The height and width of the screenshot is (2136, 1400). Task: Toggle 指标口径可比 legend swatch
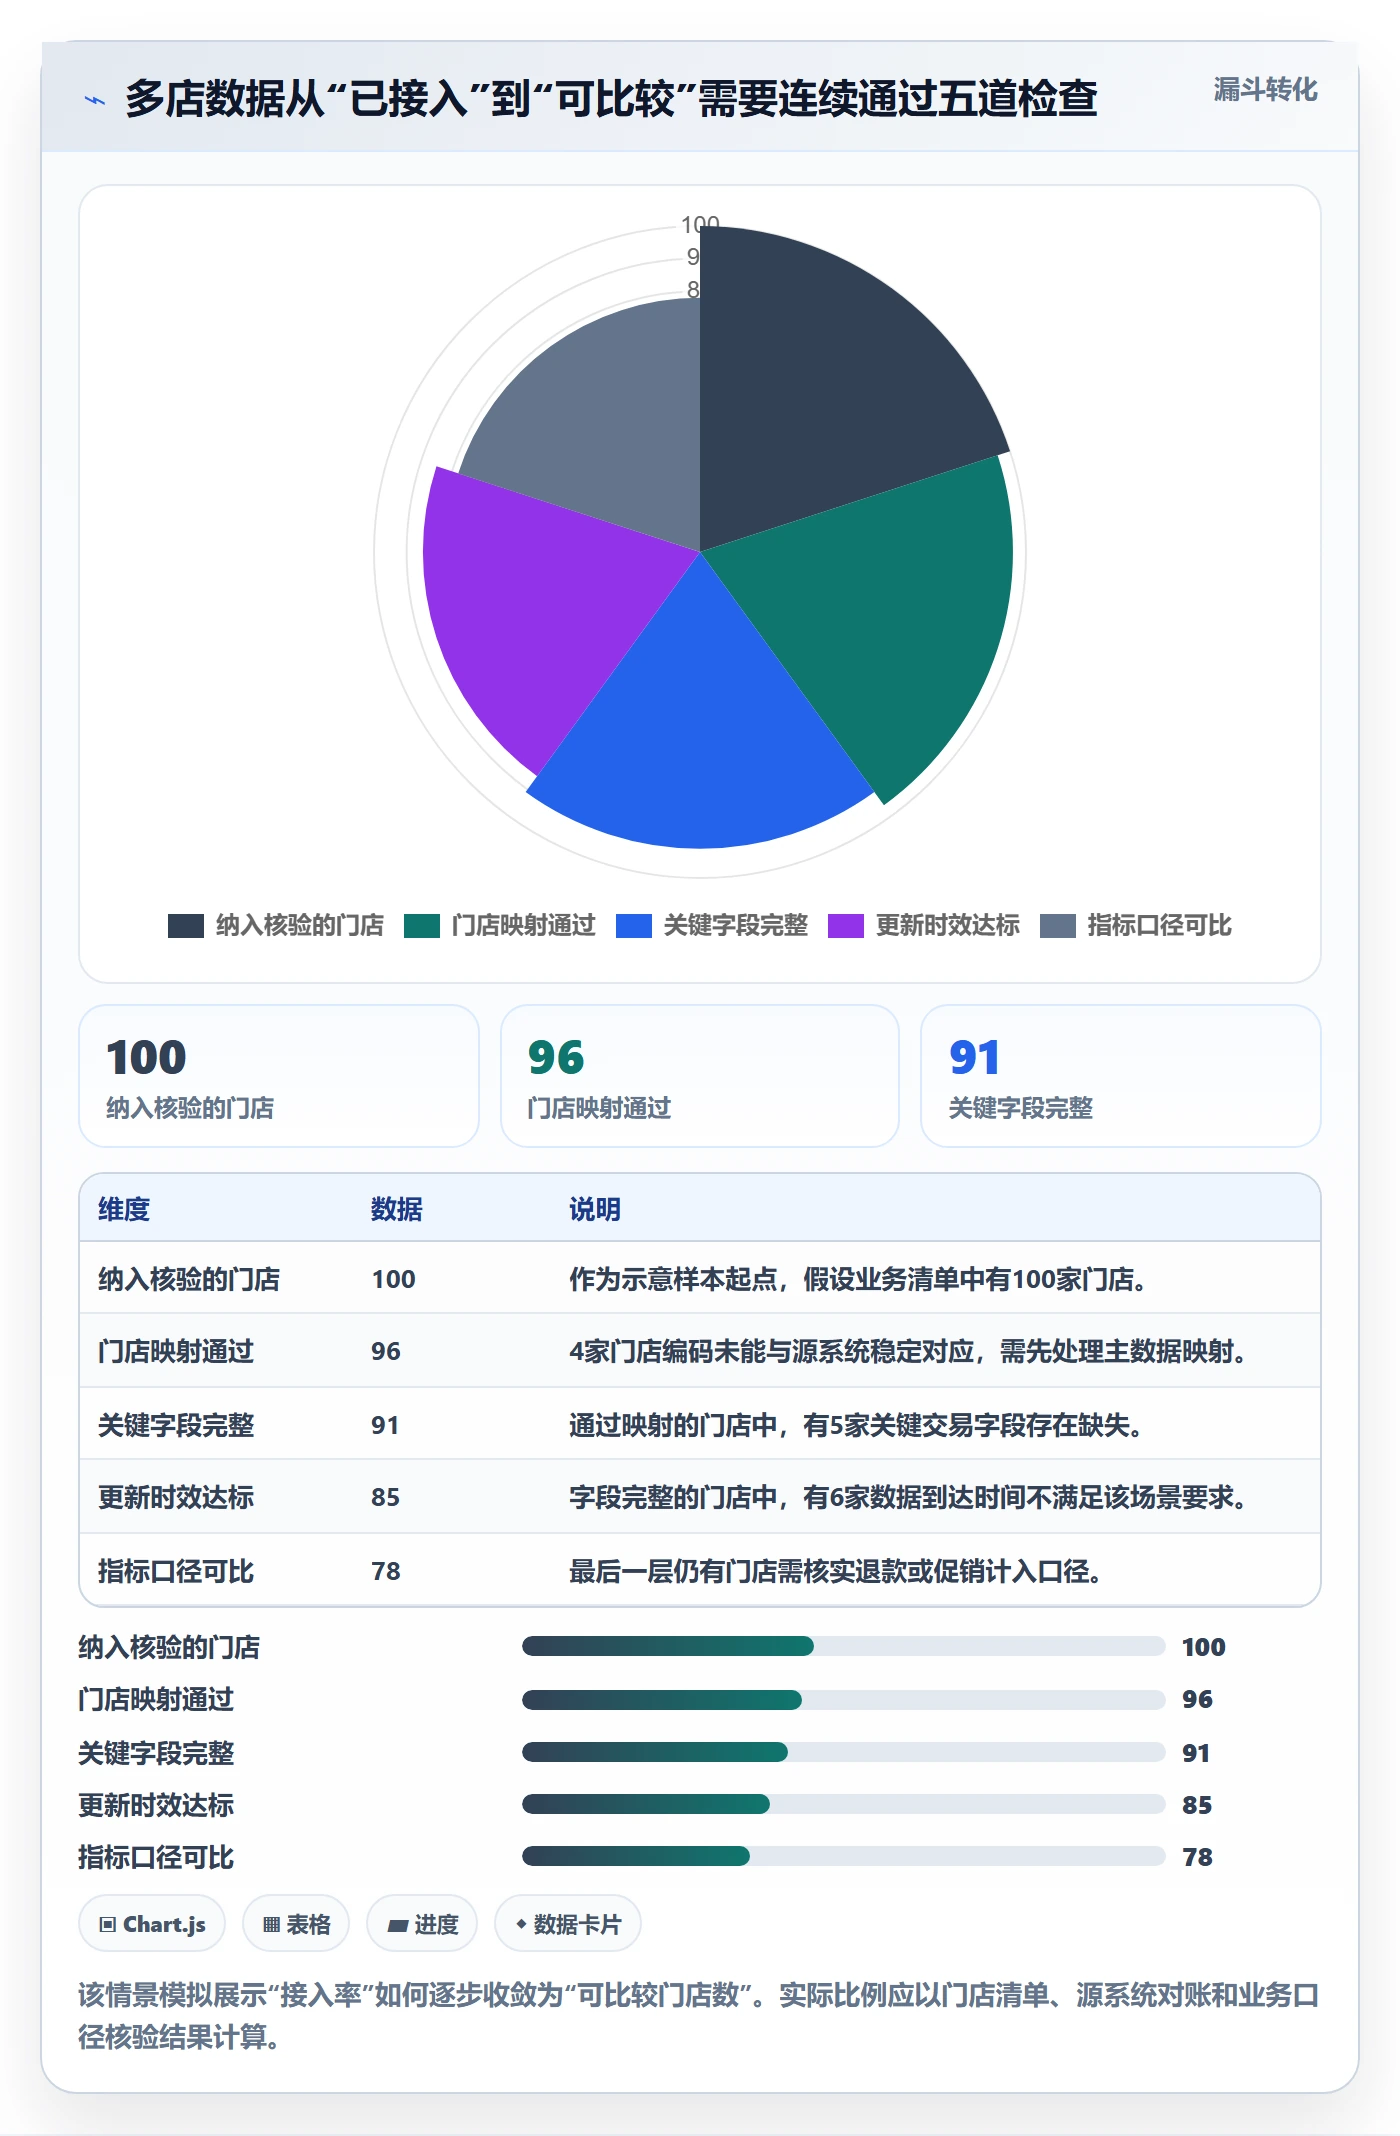1058,926
